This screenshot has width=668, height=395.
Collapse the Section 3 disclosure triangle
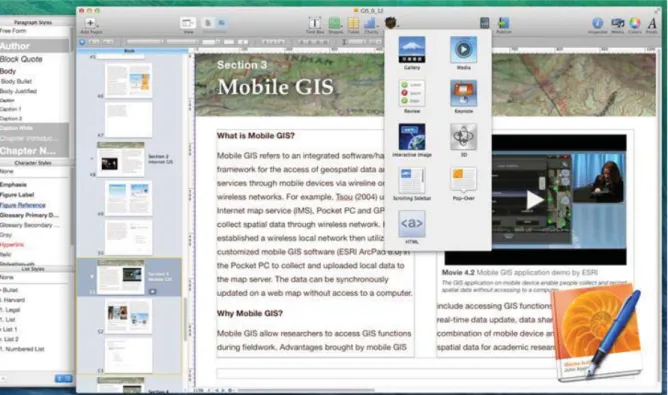[92, 276]
